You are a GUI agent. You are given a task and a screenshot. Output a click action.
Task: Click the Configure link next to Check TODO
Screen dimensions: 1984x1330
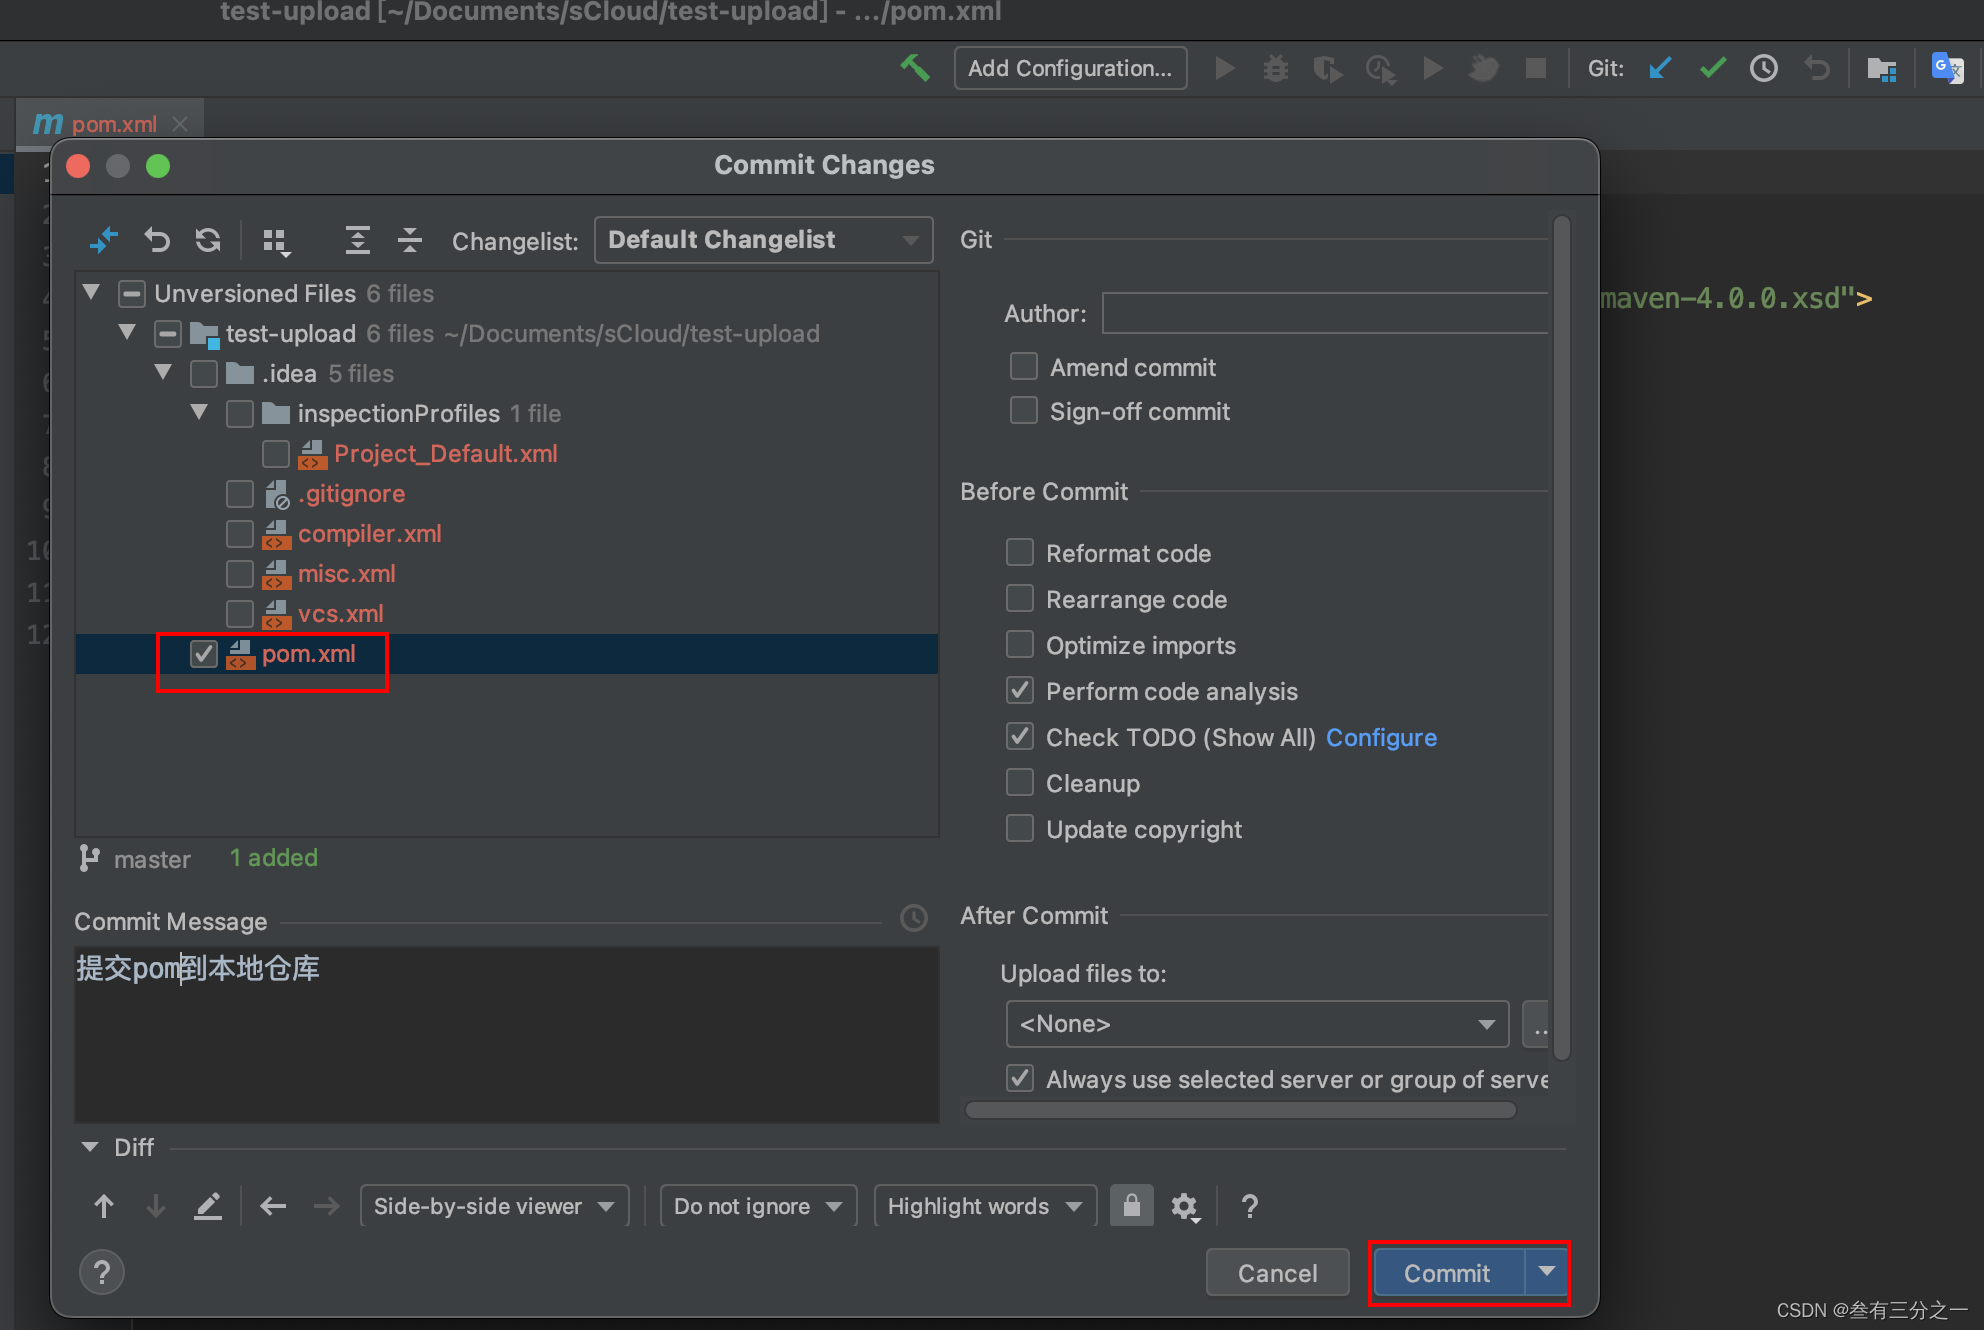coord(1381,738)
